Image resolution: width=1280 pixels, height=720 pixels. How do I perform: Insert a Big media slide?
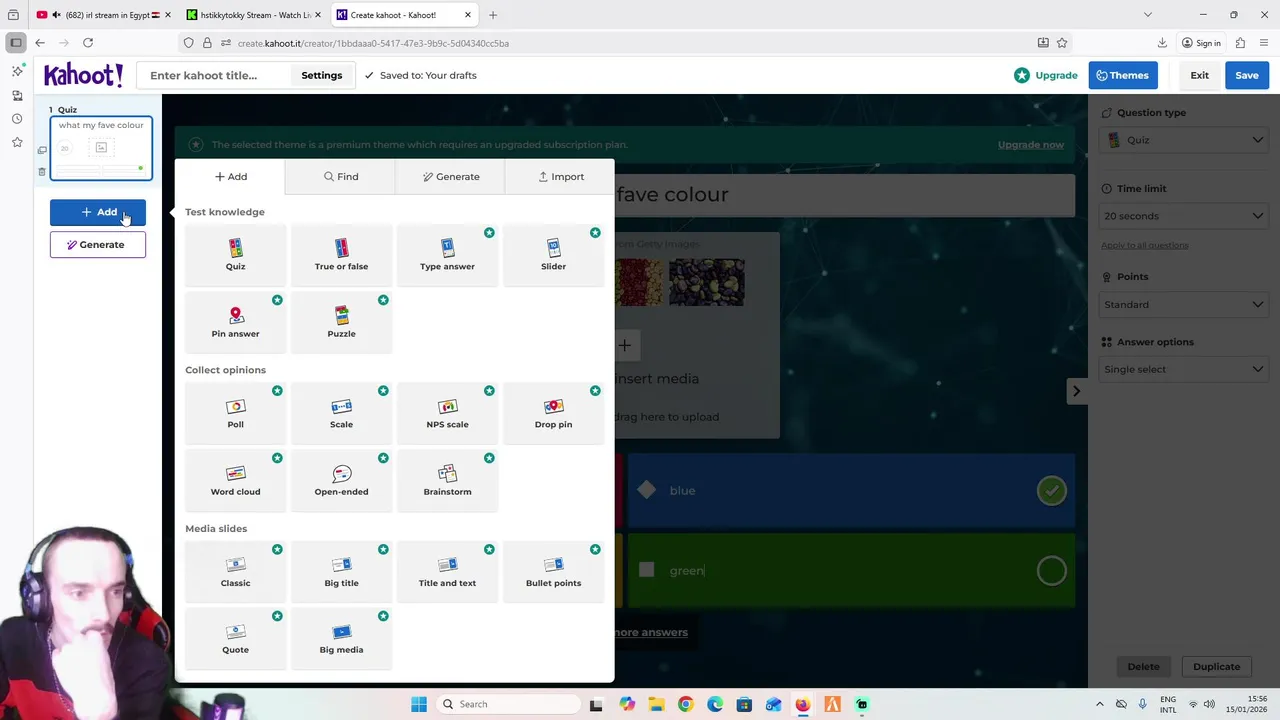341,638
